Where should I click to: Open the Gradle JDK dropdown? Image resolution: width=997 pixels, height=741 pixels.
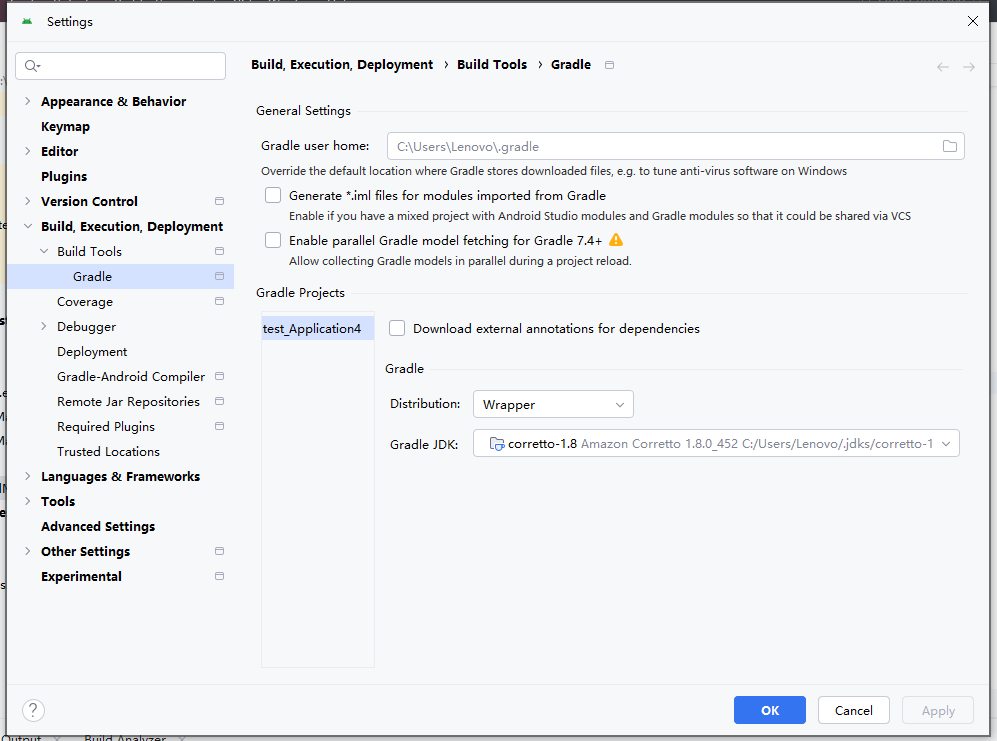(x=723, y=444)
